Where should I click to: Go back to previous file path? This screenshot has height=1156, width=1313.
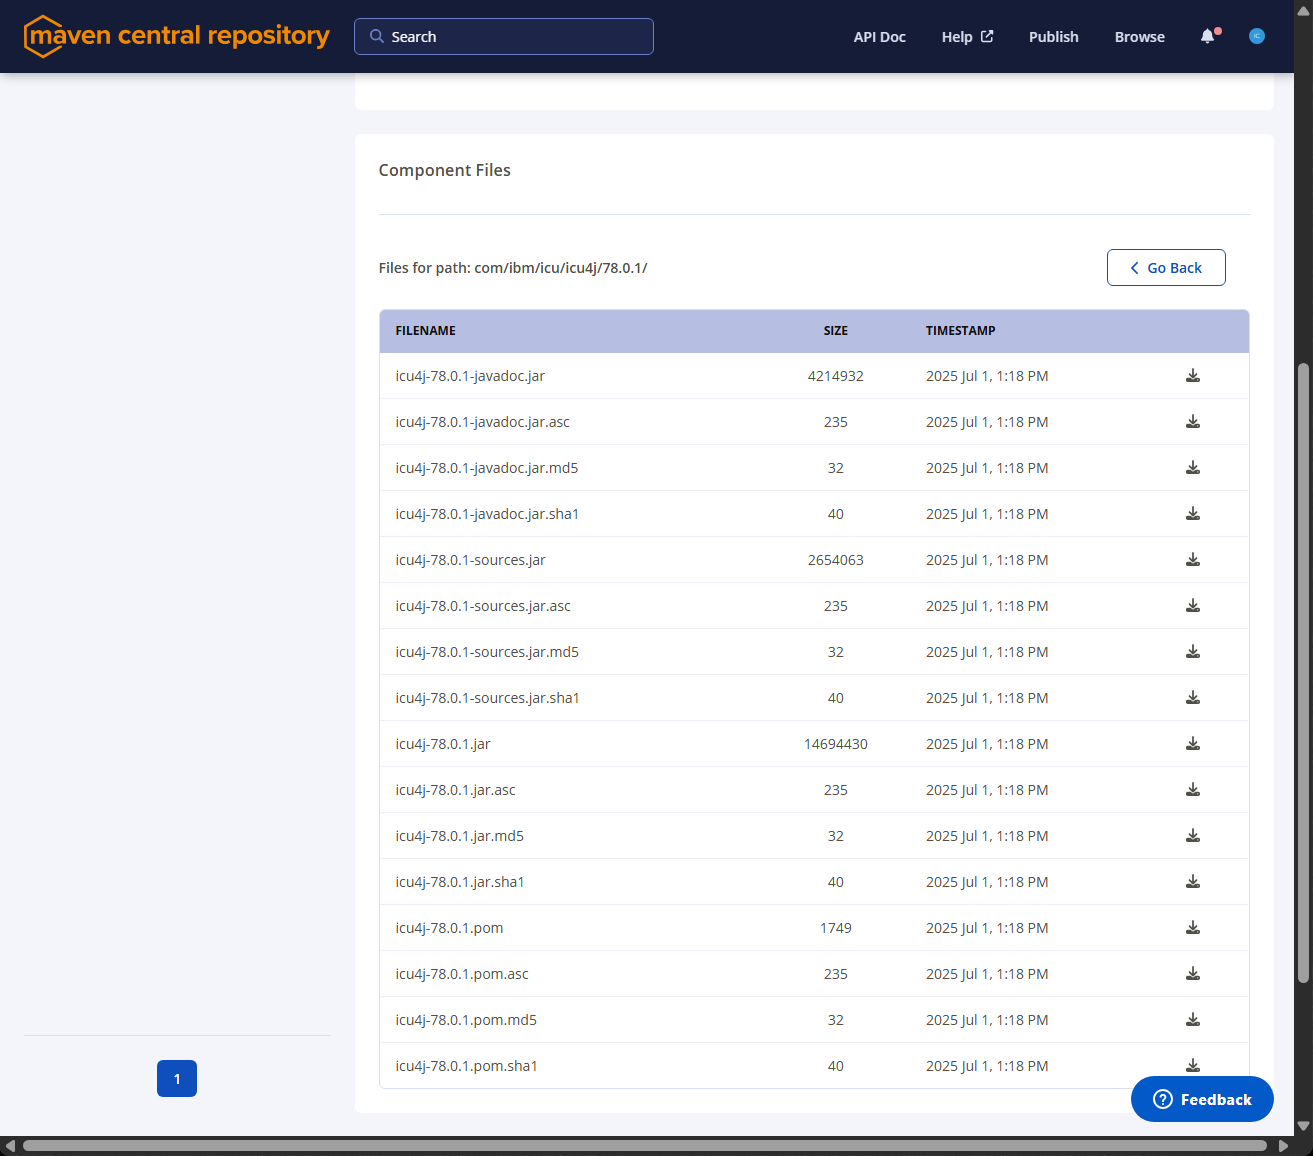click(1165, 268)
